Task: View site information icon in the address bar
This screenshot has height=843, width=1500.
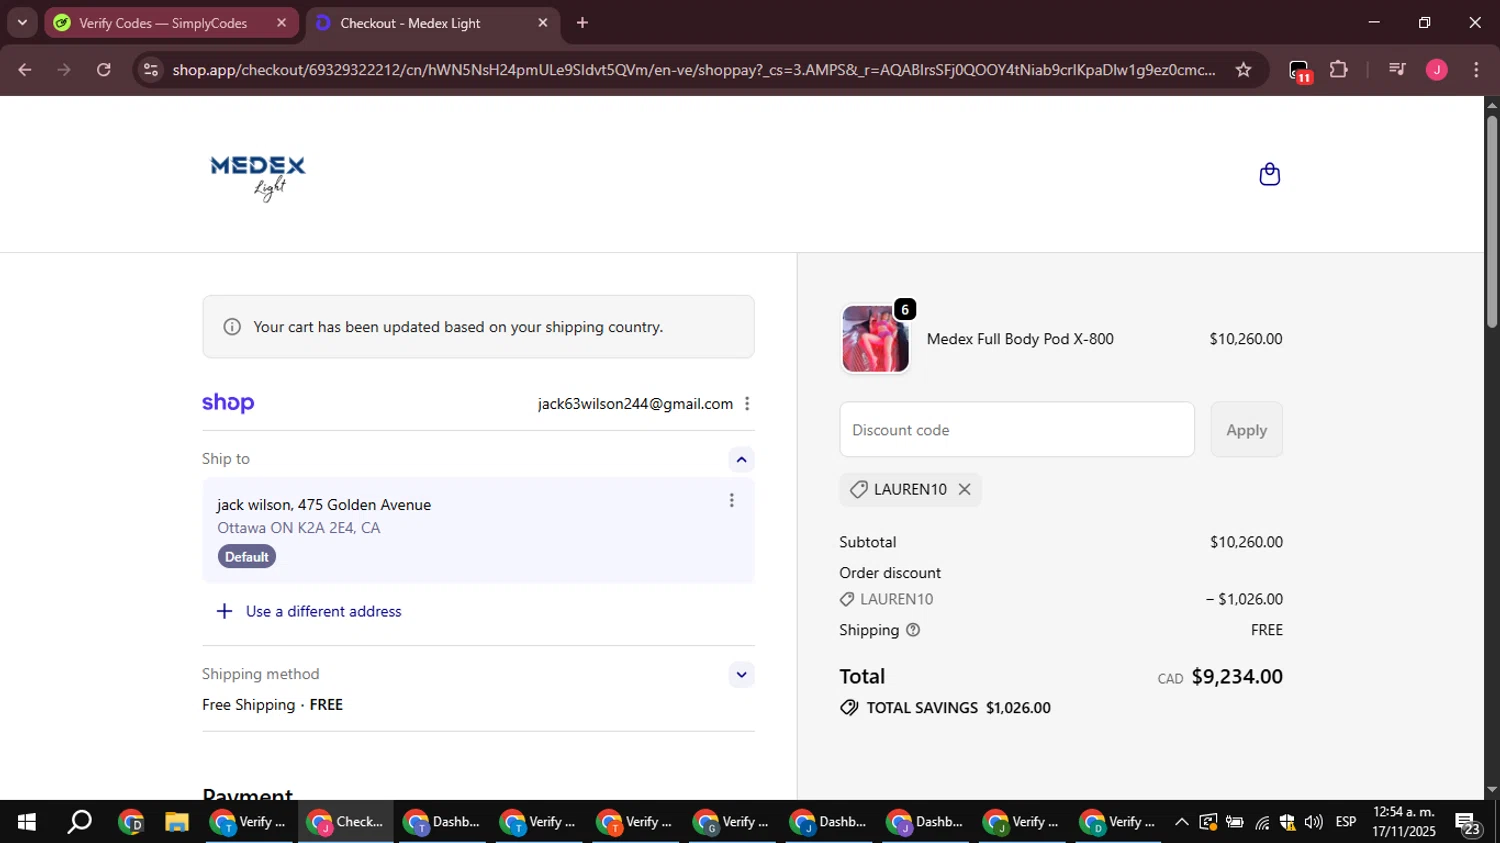Action: (x=151, y=69)
